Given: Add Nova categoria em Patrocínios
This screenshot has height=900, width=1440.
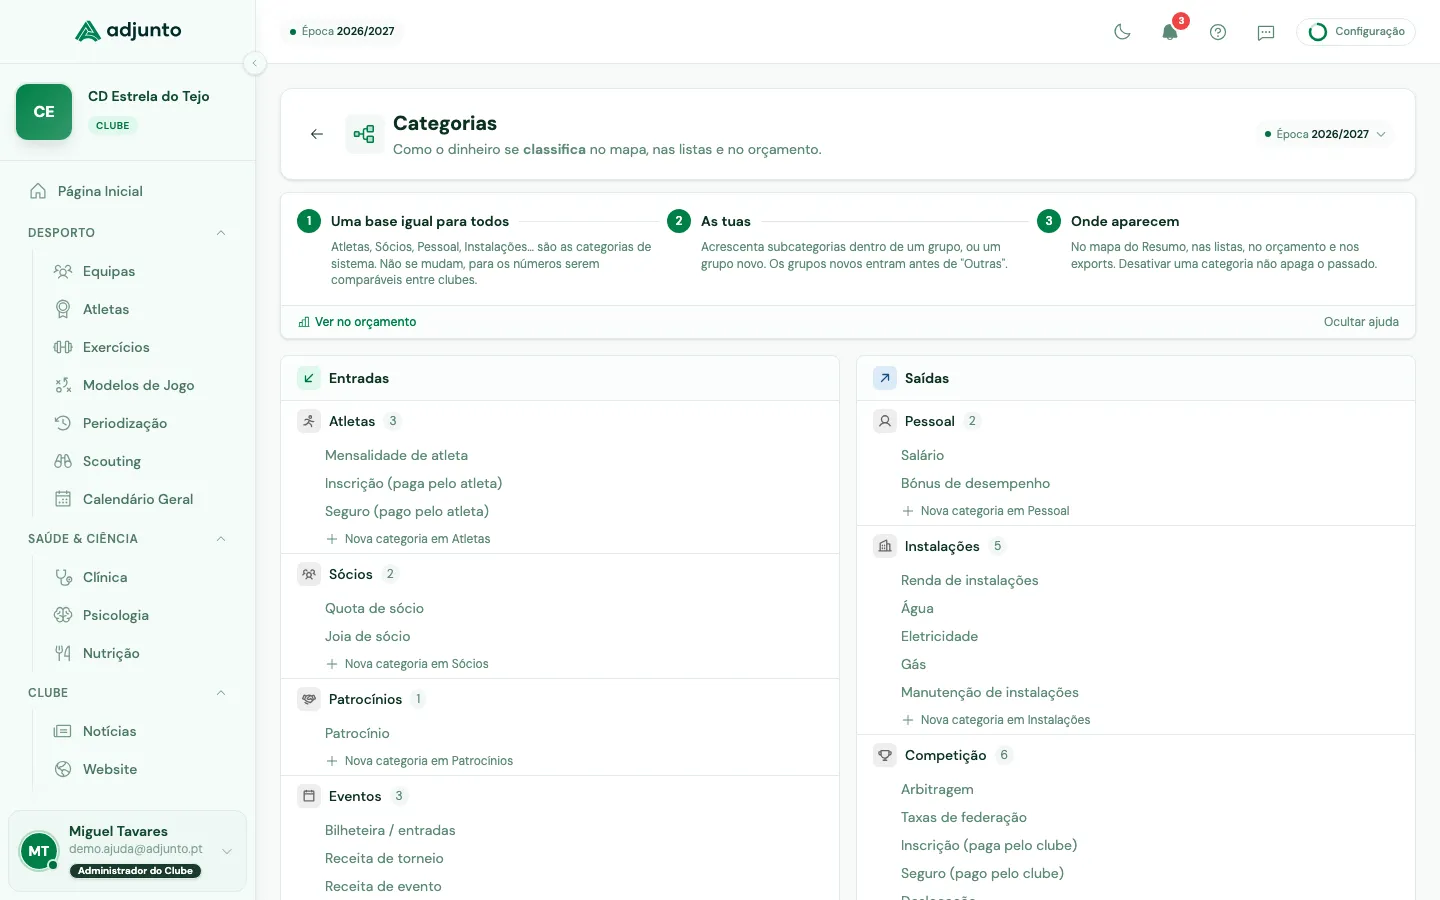Looking at the screenshot, I should coord(419,761).
